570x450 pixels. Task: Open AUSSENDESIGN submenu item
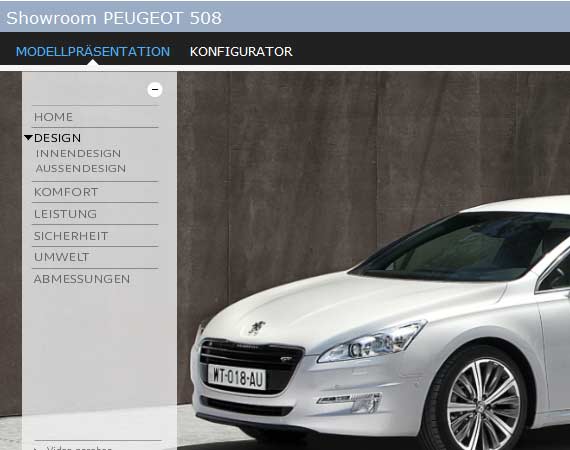(81, 168)
